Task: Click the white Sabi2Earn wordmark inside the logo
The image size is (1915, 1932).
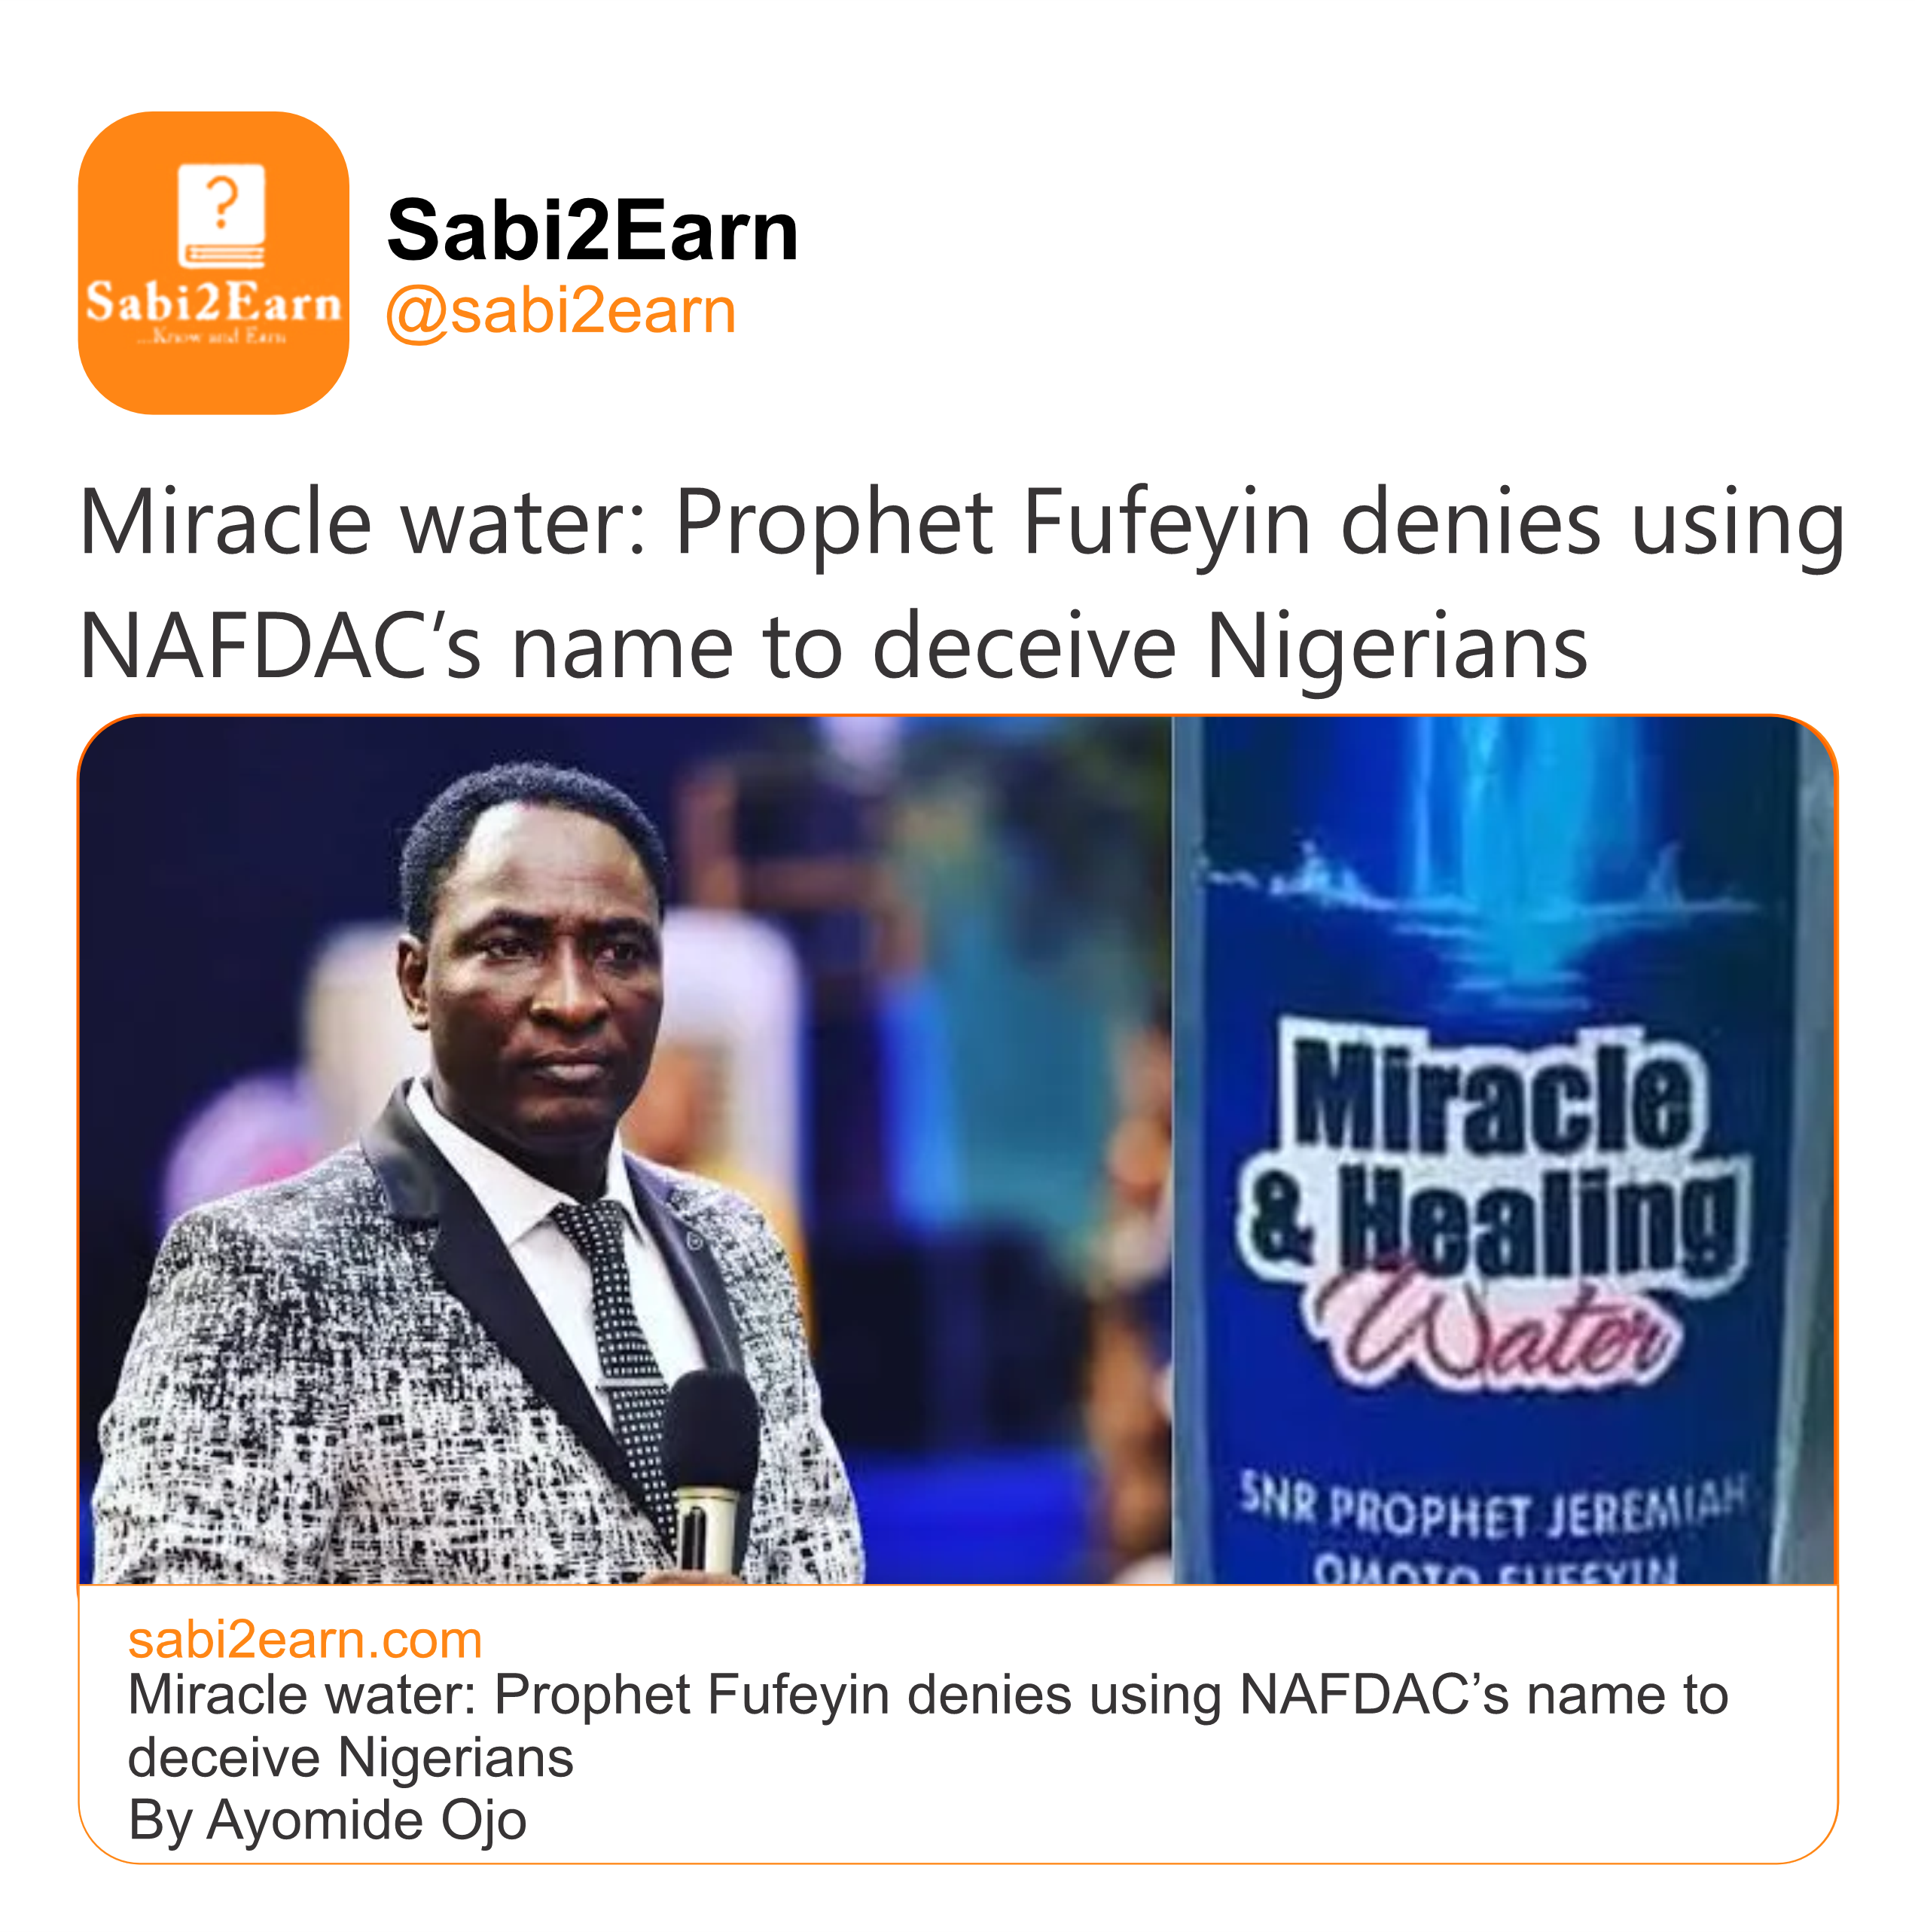Action: coord(213,302)
